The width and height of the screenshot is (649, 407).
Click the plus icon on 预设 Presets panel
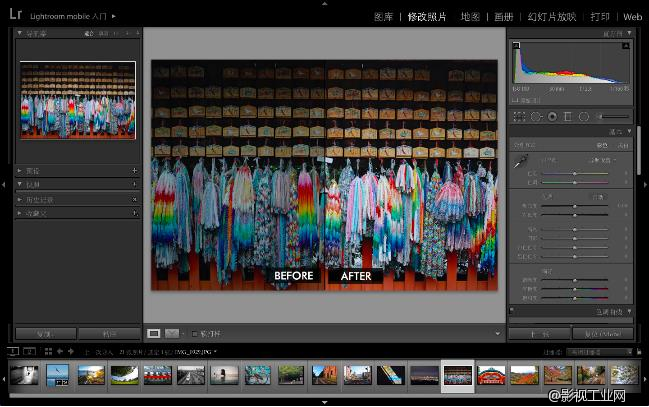134,171
